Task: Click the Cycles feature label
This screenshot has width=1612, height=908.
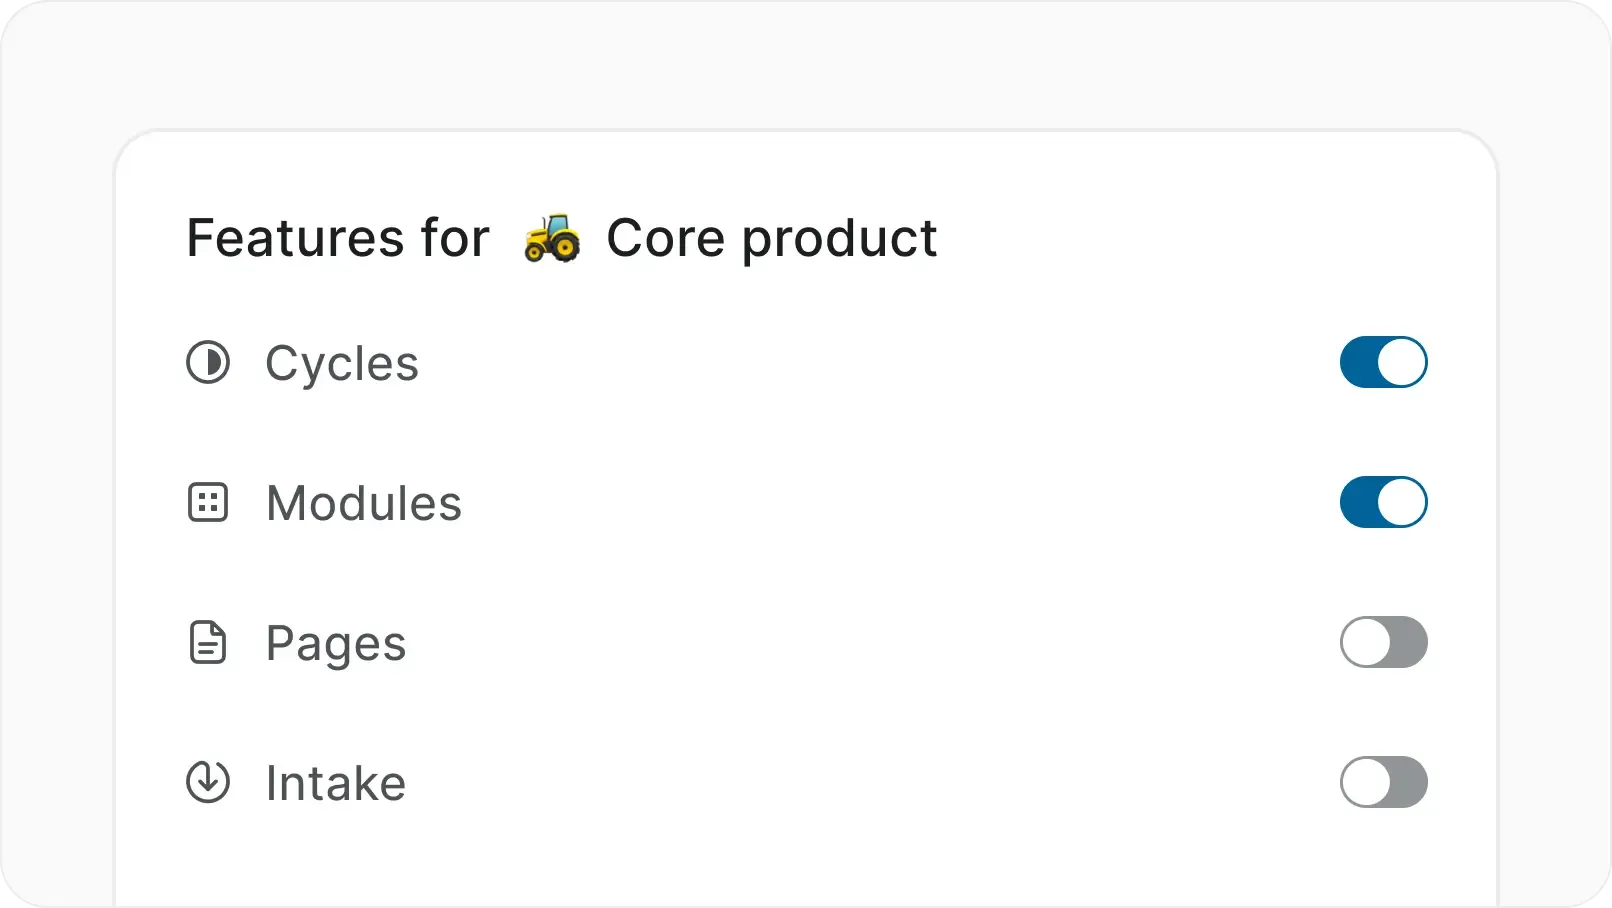Action: click(341, 363)
